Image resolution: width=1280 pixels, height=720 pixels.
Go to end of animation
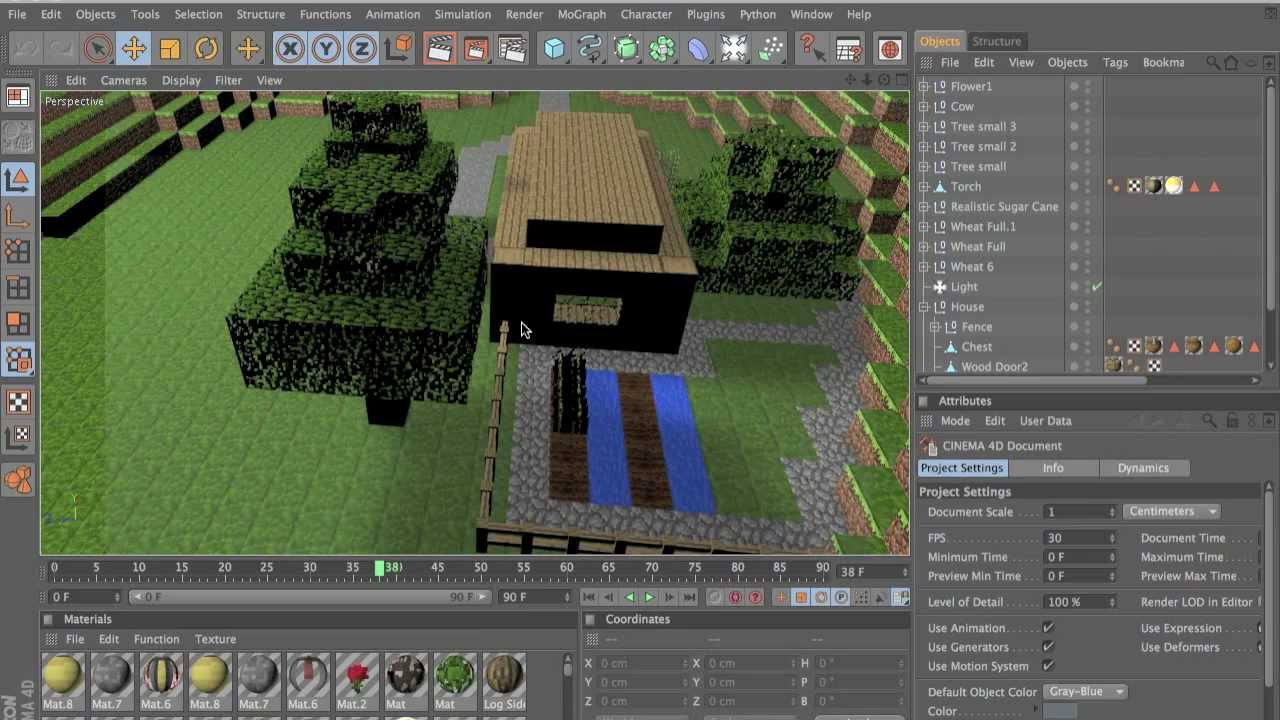pos(689,597)
